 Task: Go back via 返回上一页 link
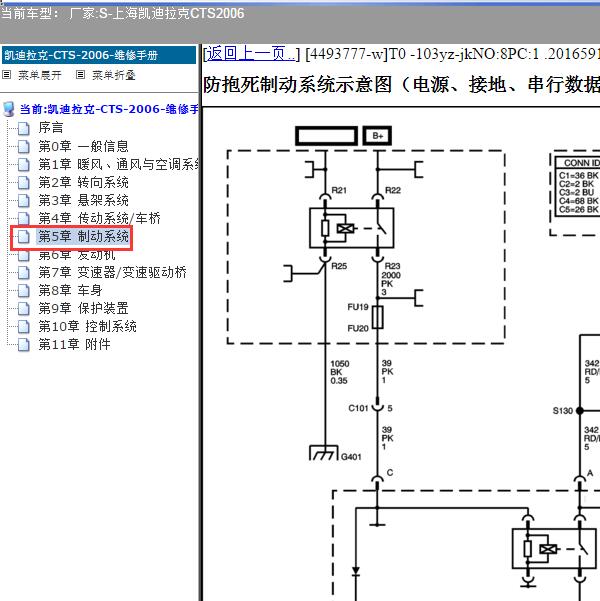click(251, 54)
